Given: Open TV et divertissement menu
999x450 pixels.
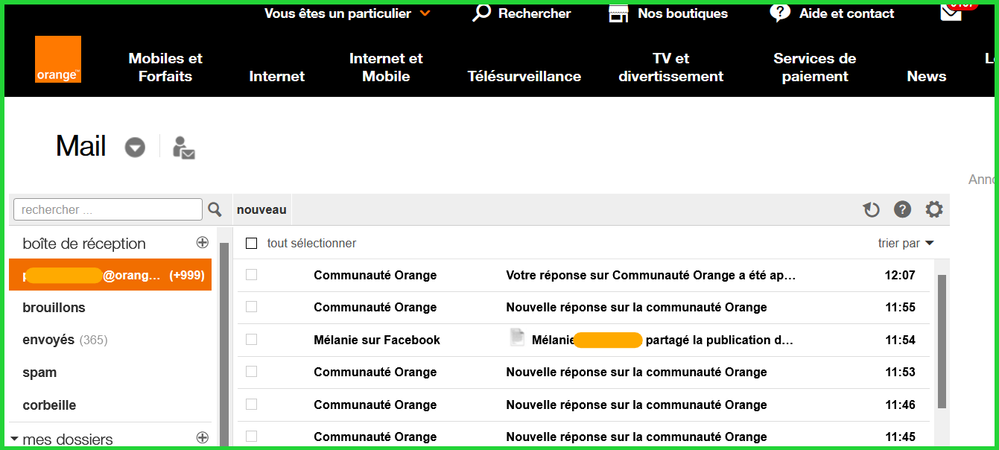Looking at the screenshot, I should coord(671,68).
